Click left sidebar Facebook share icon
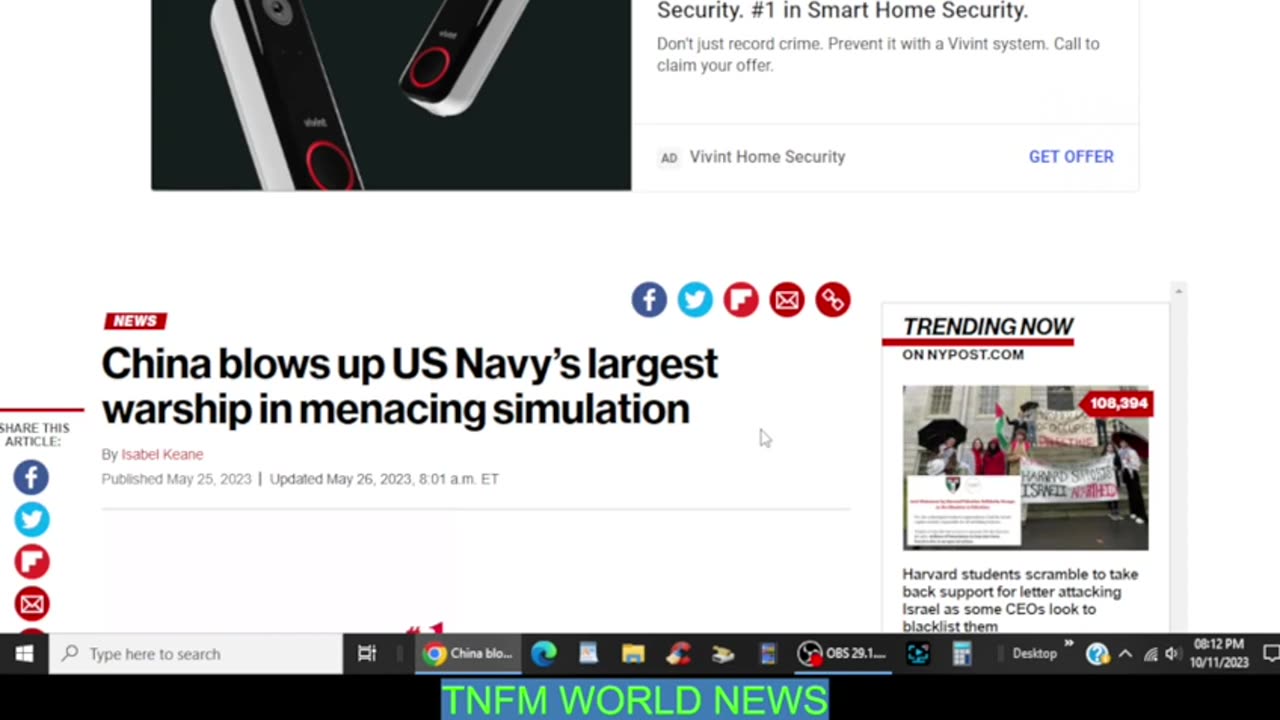 [31, 478]
